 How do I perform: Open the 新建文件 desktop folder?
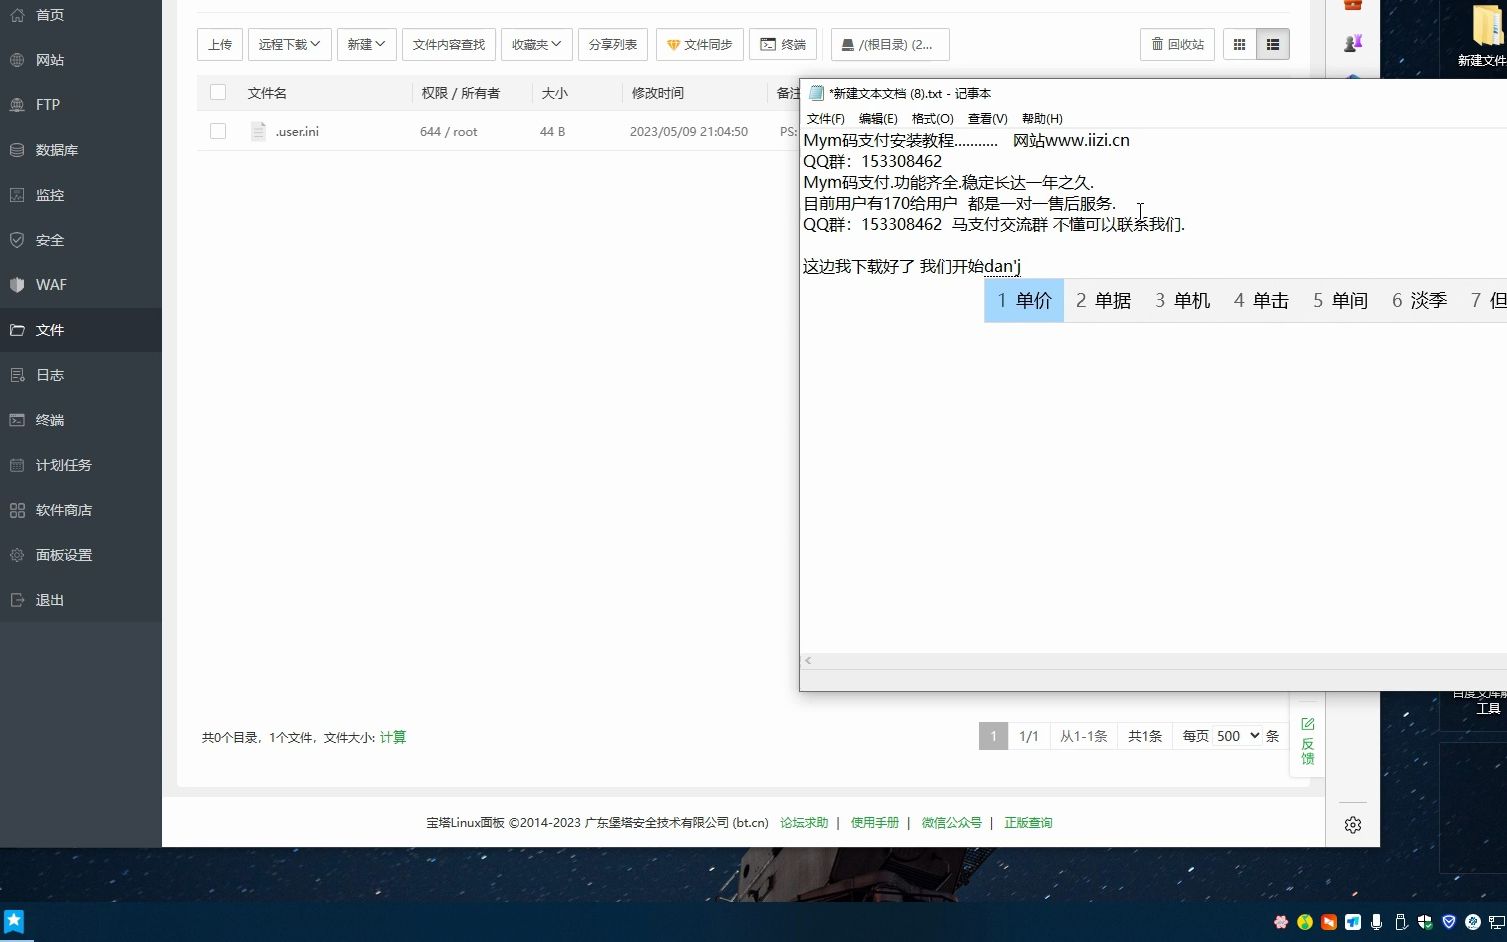coord(1482,36)
